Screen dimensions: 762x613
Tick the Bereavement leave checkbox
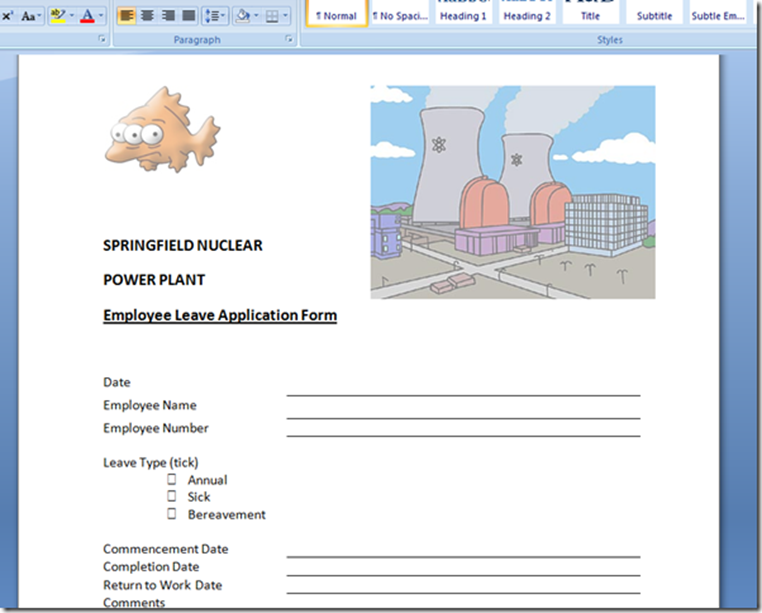(x=172, y=513)
